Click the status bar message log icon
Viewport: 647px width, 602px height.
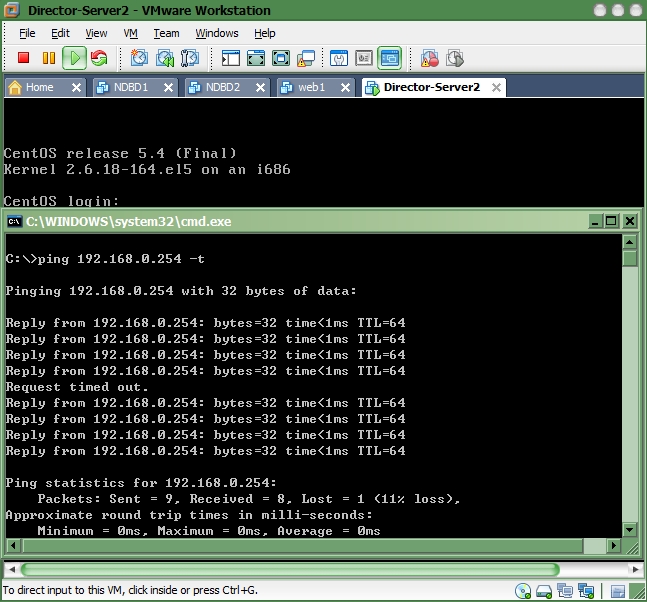(x=618, y=591)
